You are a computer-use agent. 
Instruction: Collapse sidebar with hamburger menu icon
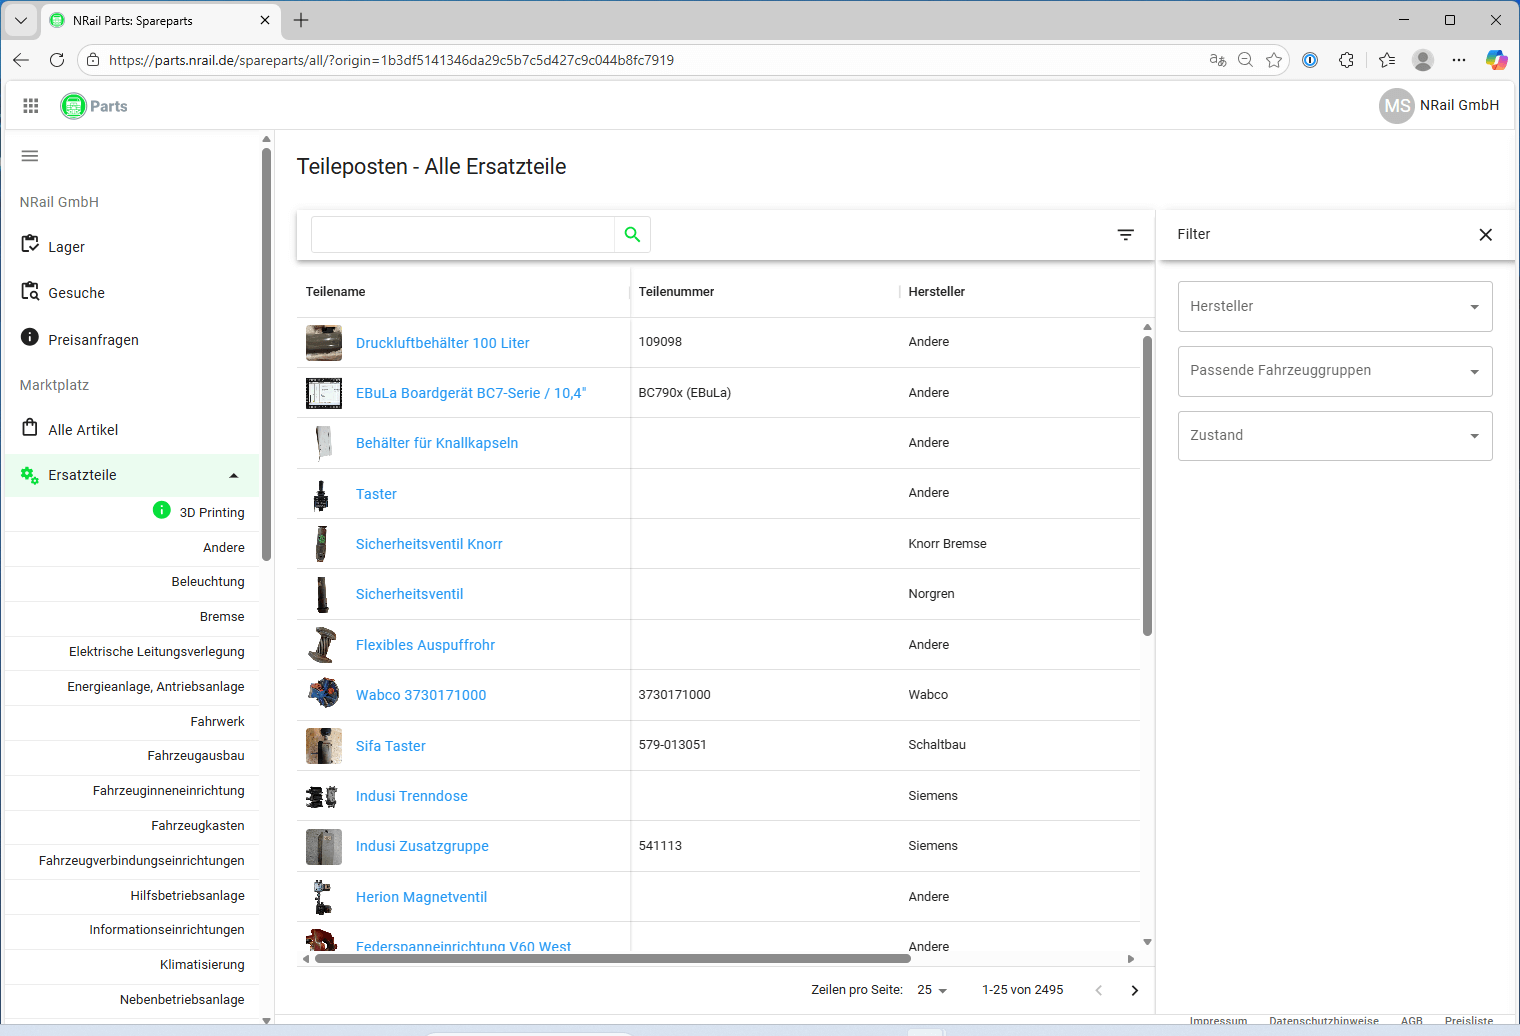(30, 156)
